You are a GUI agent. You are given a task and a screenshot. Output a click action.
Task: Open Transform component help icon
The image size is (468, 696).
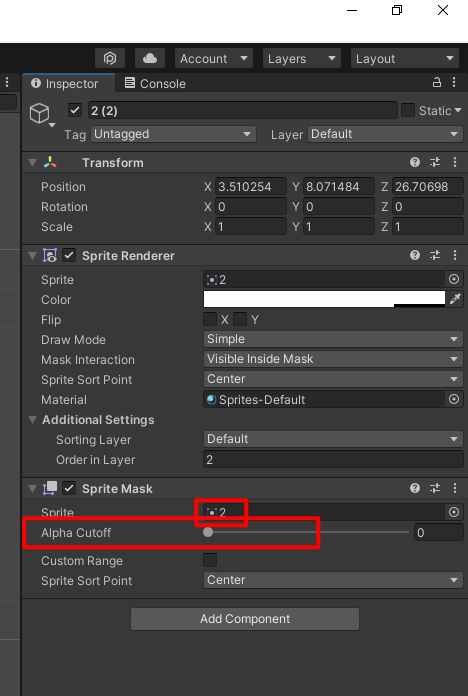[x=415, y=162]
